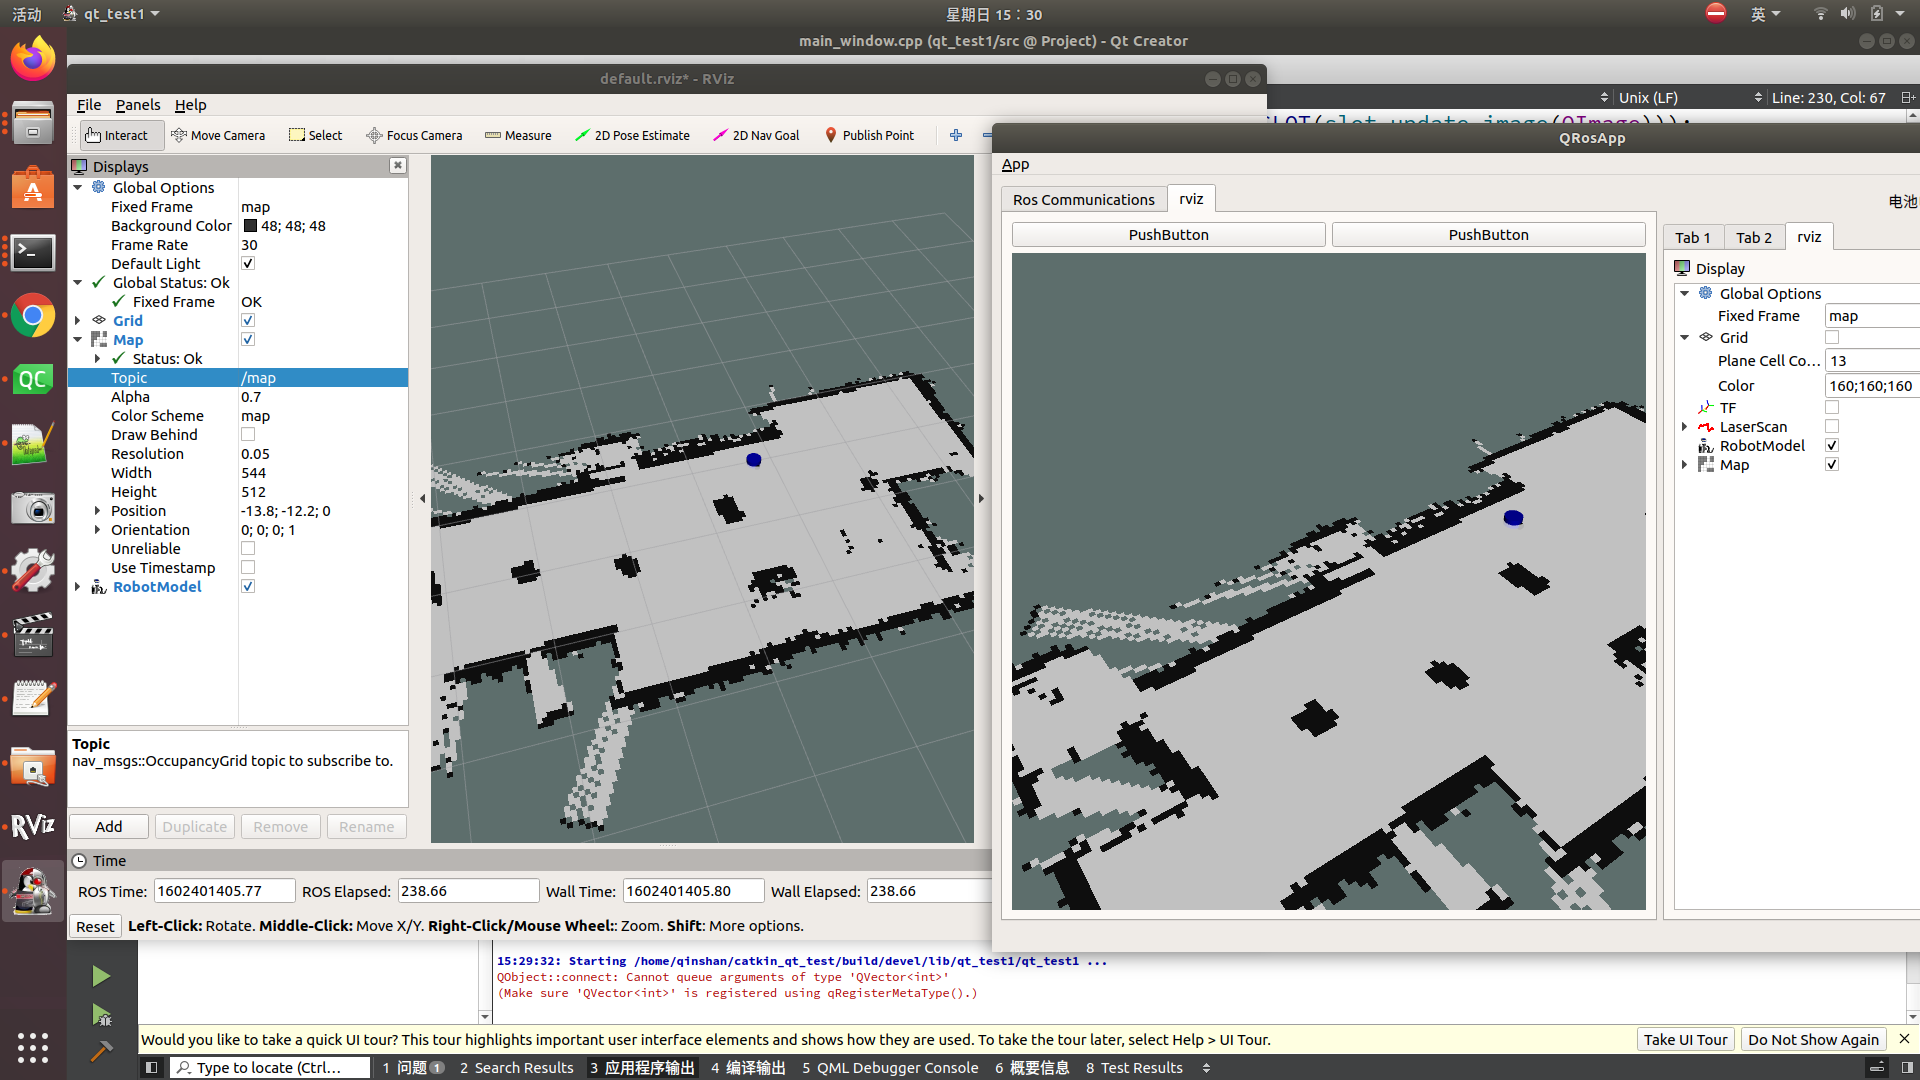
Task: Activate the Publish Point tool
Action: point(868,135)
